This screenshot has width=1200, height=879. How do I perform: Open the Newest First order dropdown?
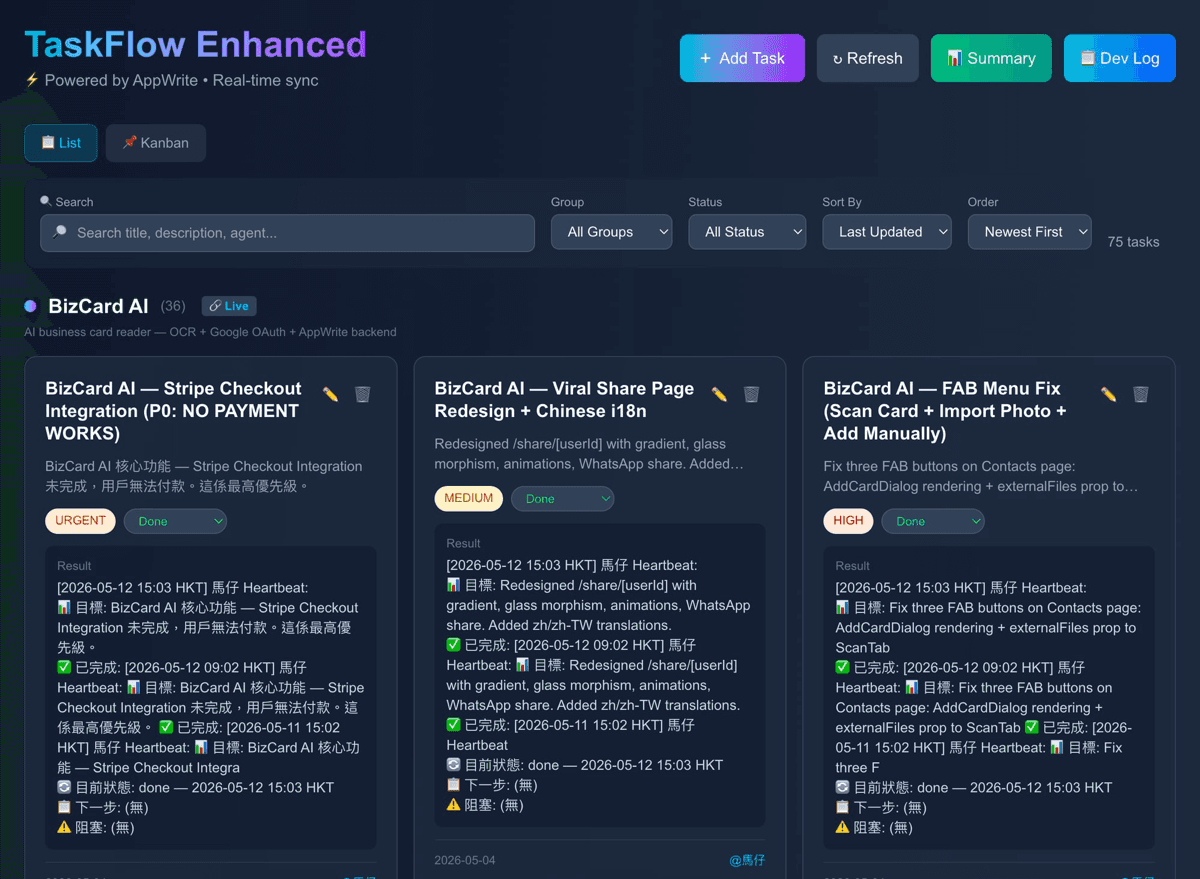pyautogui.click(x=1030, y=232)
